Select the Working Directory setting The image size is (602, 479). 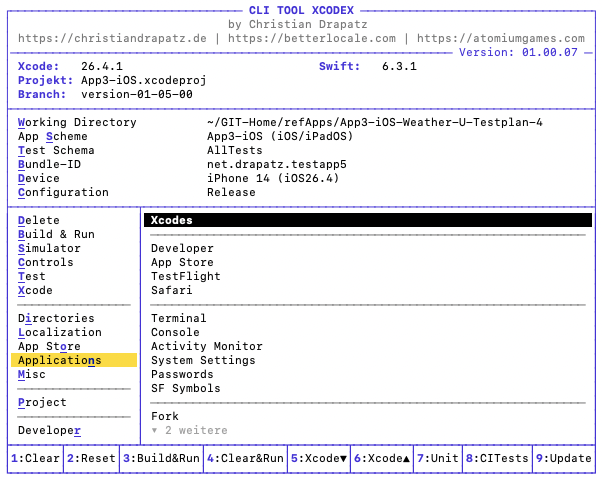(77, 122)
